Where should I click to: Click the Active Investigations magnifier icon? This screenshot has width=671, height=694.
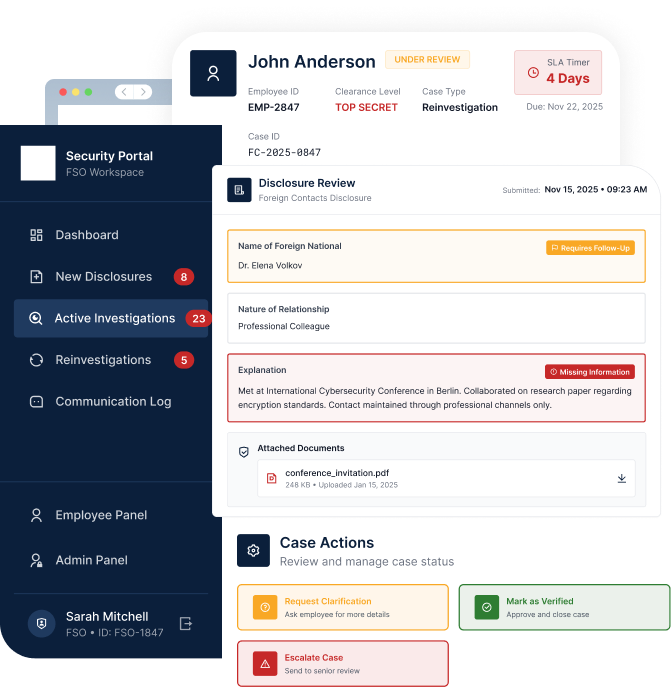(x=36, y=319)
